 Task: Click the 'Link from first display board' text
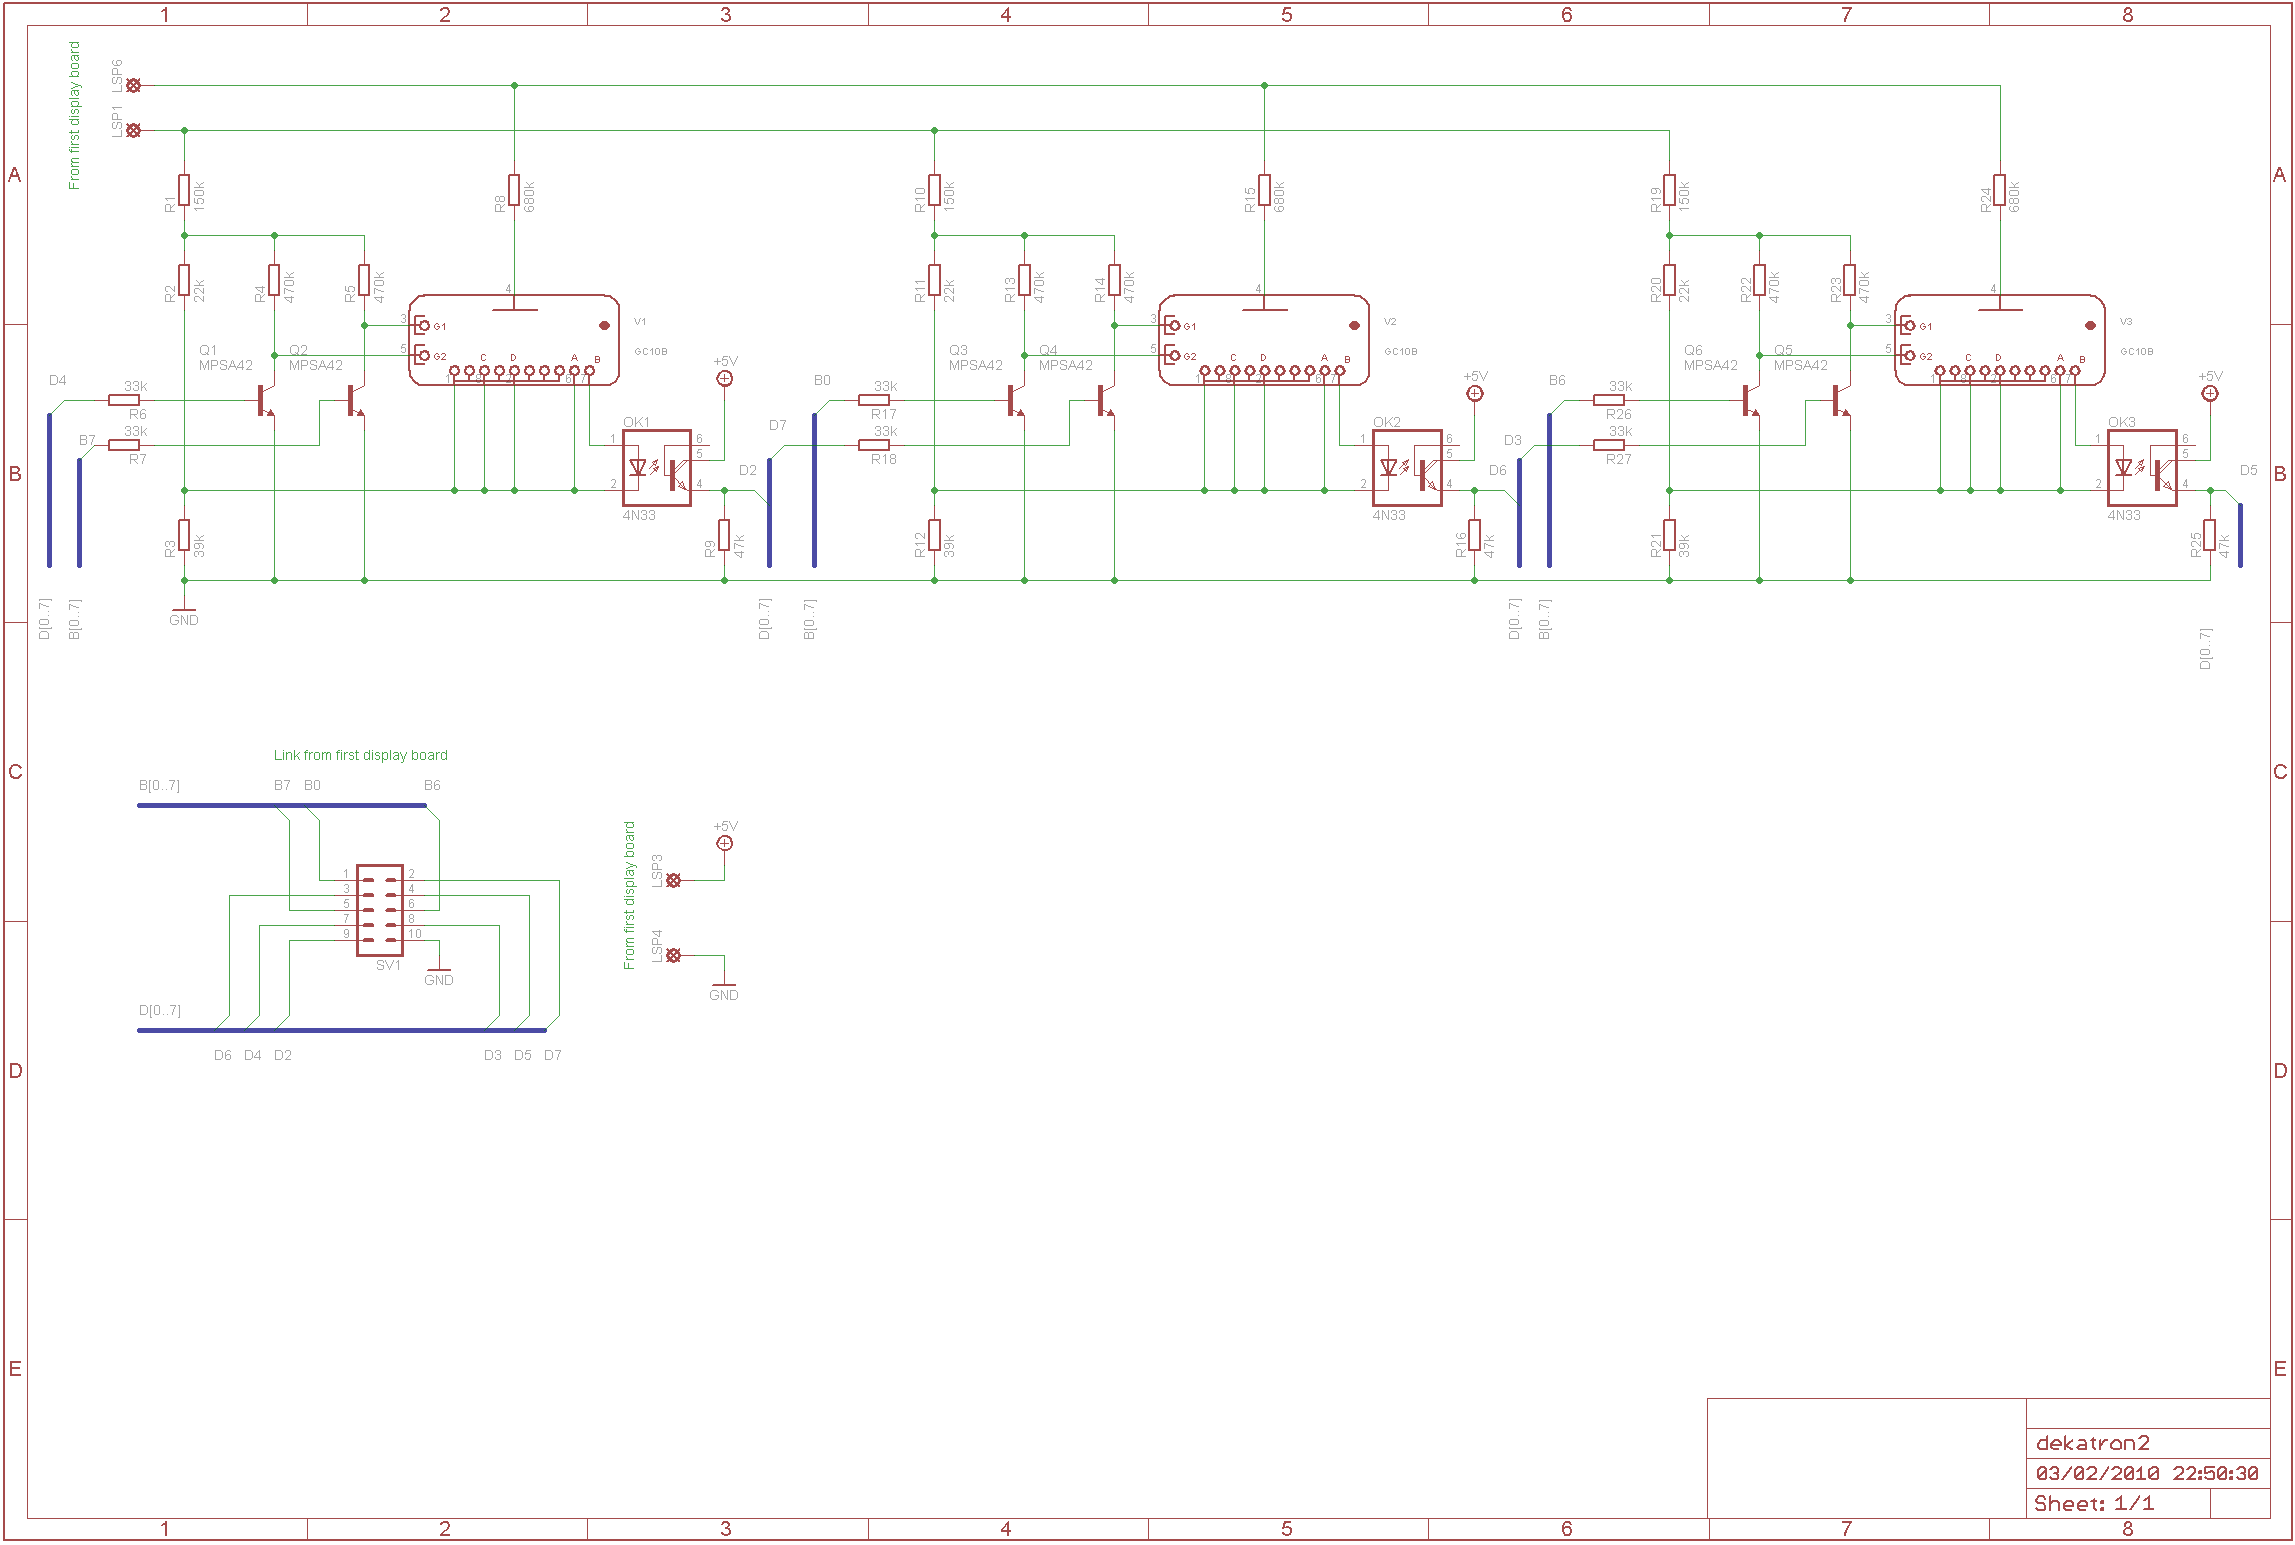point(360,756)
